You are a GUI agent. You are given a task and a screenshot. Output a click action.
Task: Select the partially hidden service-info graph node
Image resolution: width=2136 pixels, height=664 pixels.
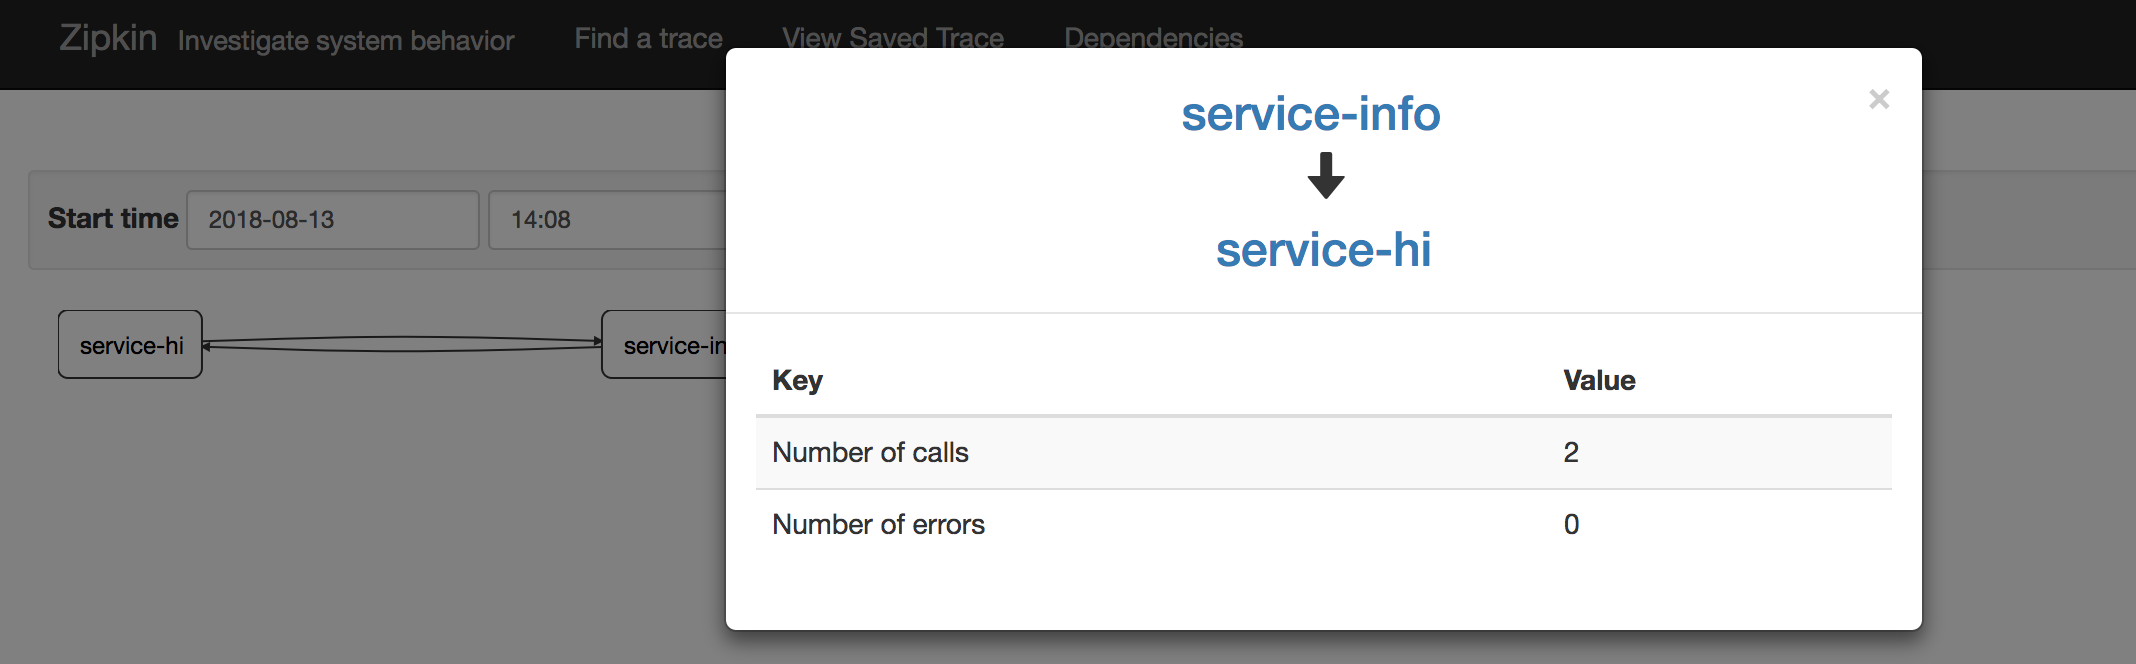pyautogui.click(x=665, y=345)
